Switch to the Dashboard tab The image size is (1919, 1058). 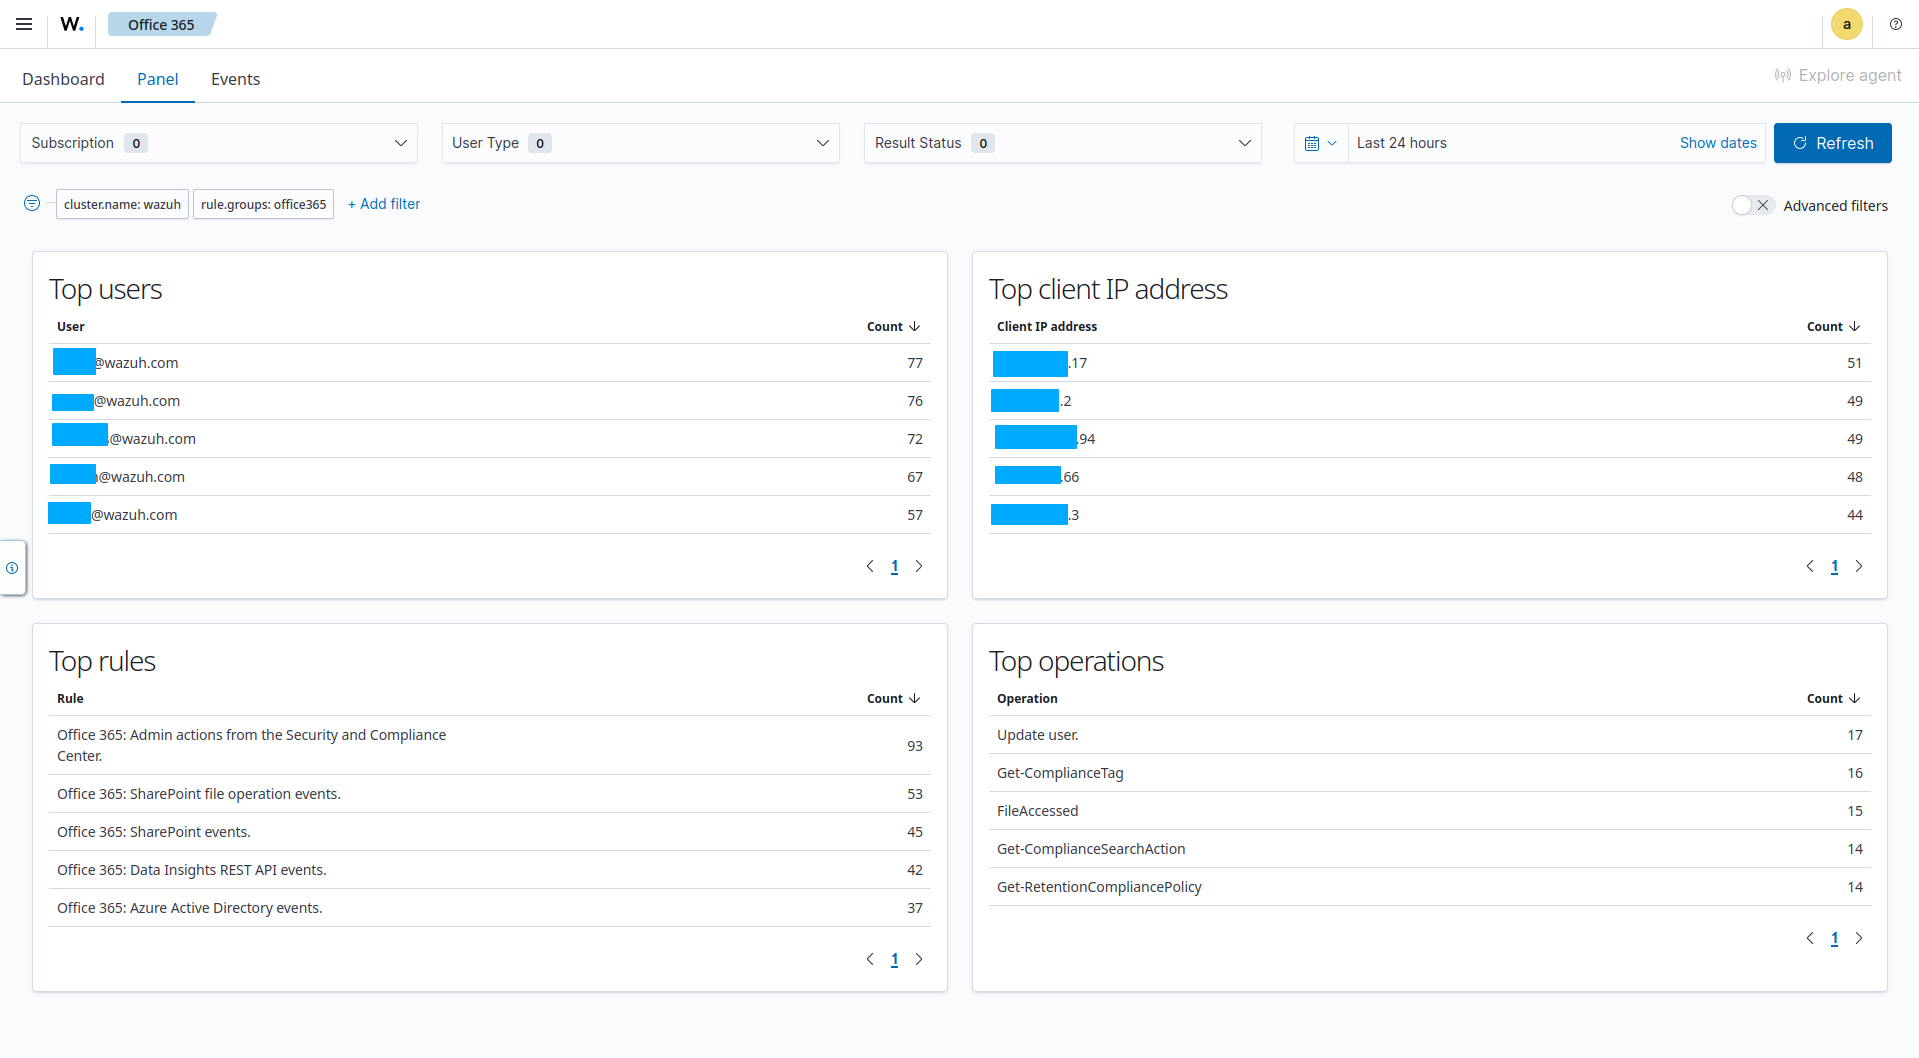(x=63, y=78)
